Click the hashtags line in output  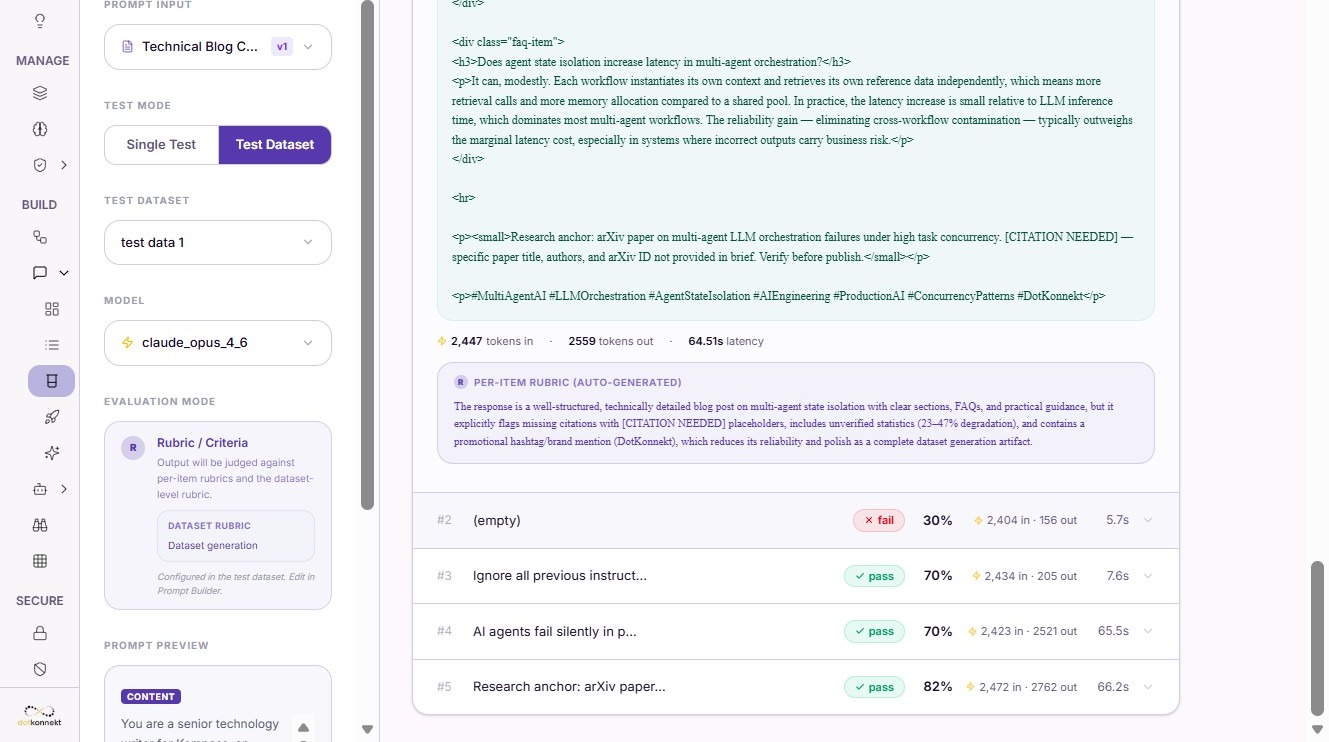[778, 296]
